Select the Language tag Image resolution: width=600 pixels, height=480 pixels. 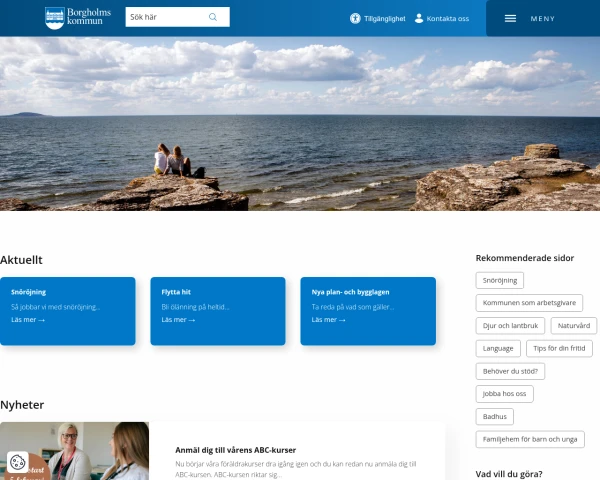coord(498,348)
